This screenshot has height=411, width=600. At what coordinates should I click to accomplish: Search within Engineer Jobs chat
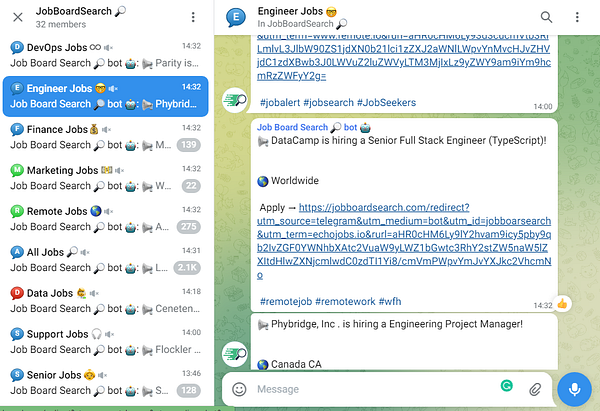click(546, 17)
